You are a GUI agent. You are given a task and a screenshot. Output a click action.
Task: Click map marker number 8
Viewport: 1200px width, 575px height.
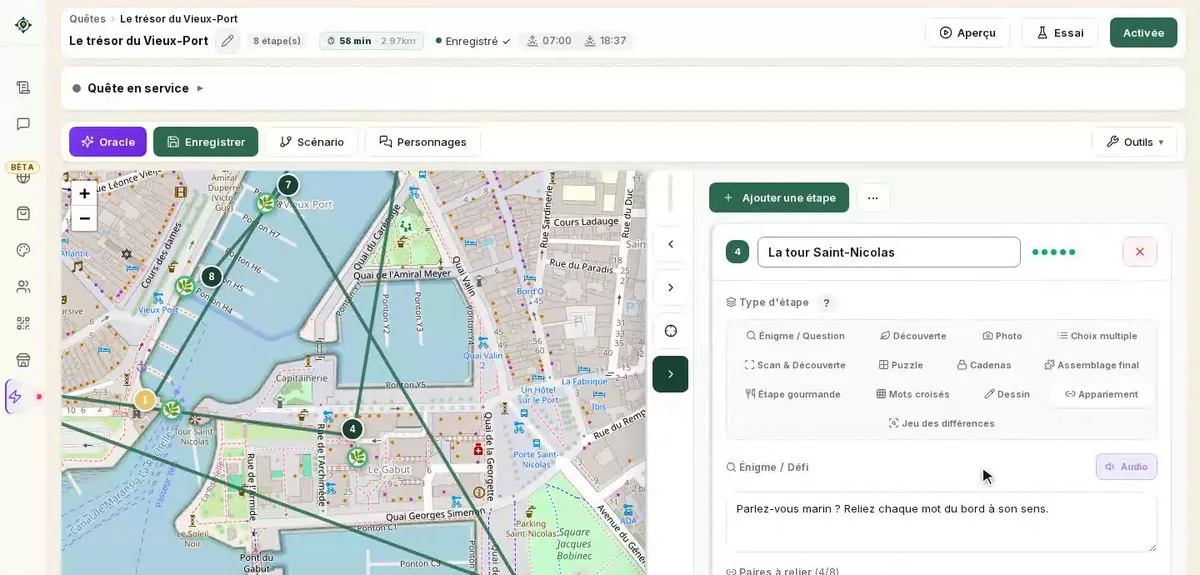pyautogui.click(x=211, y=277)
